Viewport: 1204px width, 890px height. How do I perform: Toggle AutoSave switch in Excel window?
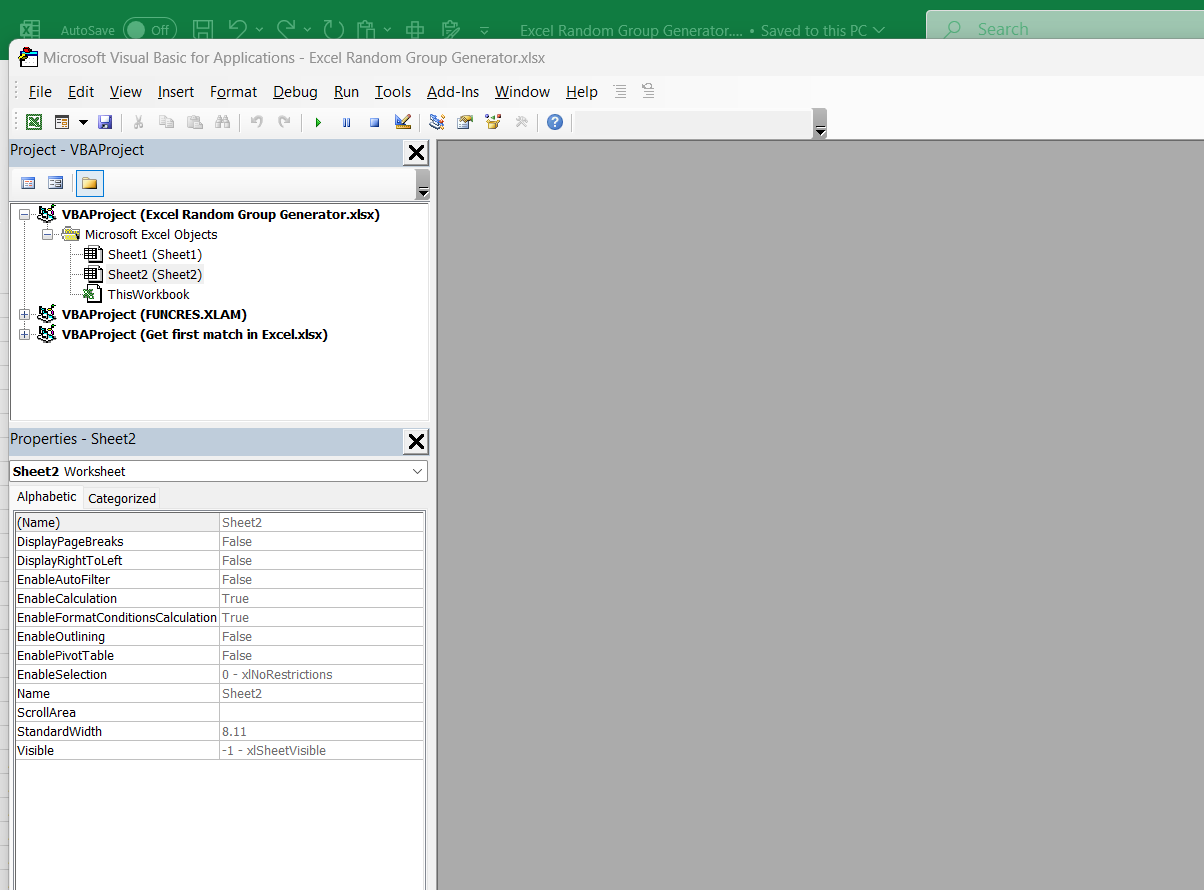pos(150,30)
